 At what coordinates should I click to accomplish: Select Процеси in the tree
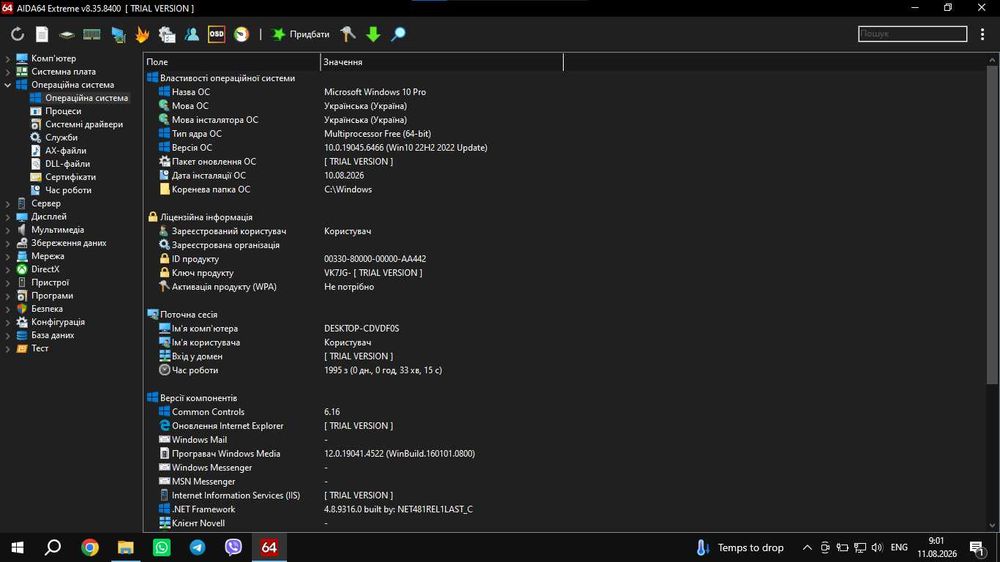click(x=62, y=111)
